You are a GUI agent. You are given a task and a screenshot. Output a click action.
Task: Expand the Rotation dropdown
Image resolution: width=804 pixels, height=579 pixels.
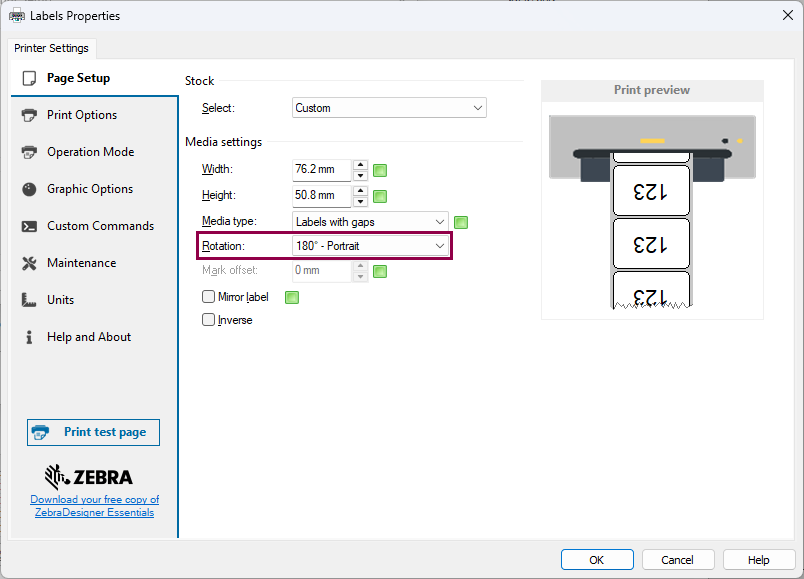(x=370, y=246)
